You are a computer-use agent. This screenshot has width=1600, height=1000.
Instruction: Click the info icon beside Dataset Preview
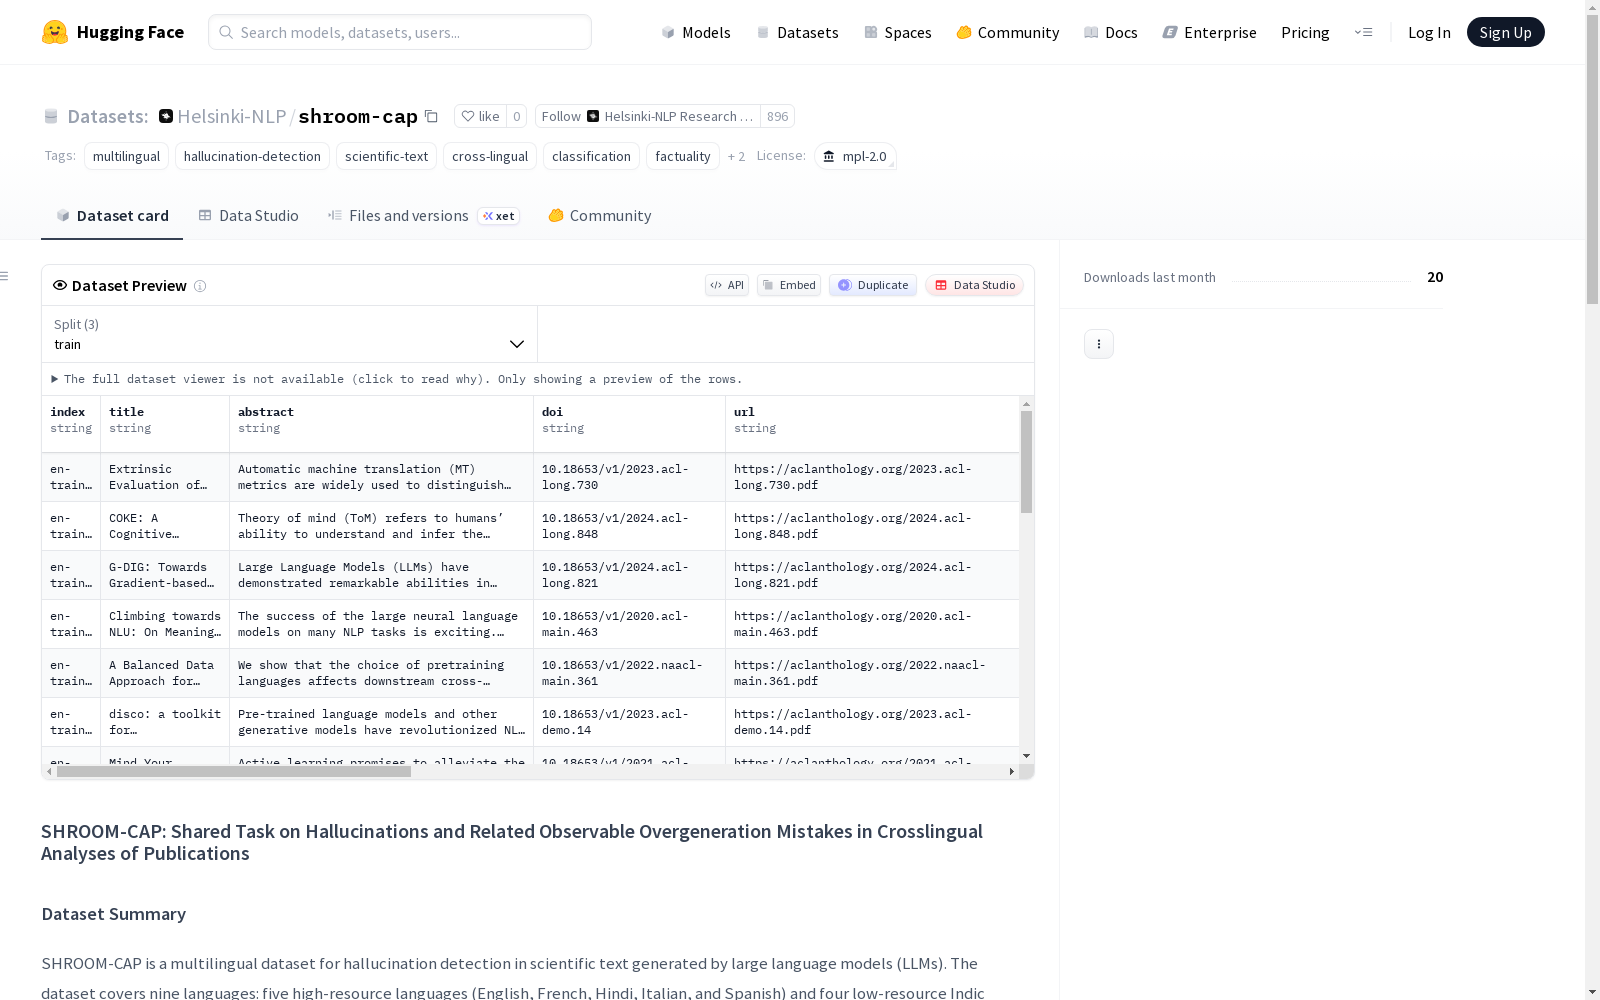pyautogui.click(x=200, y=286)
